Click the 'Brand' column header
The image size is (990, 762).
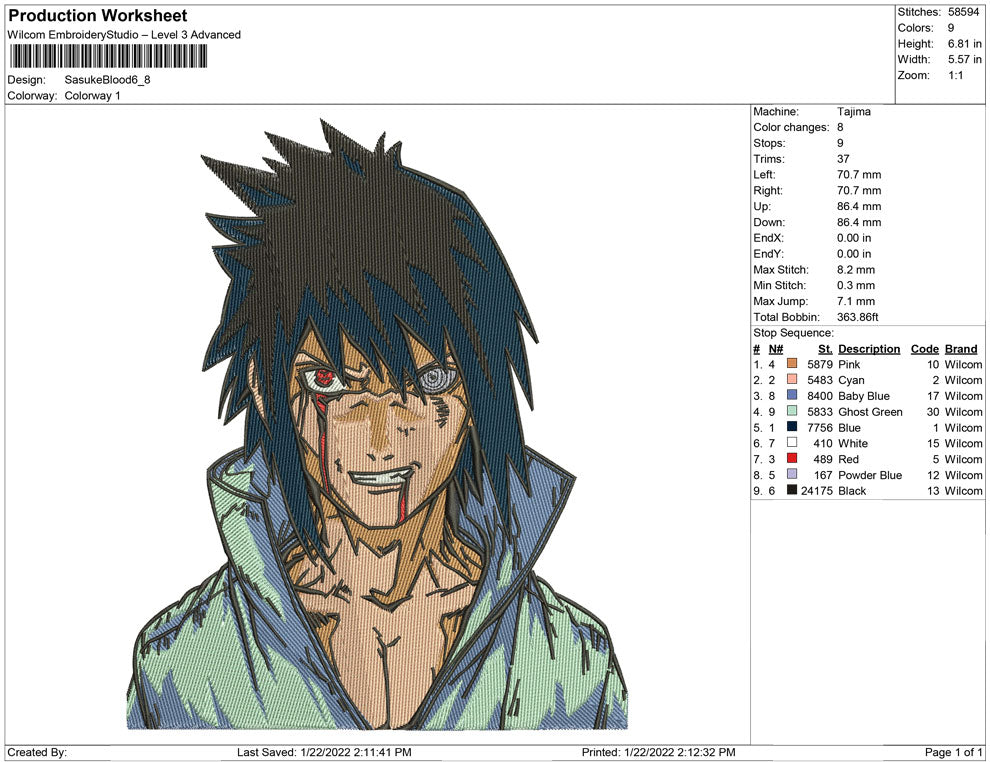pyautogui.click(x=961, y=349)
